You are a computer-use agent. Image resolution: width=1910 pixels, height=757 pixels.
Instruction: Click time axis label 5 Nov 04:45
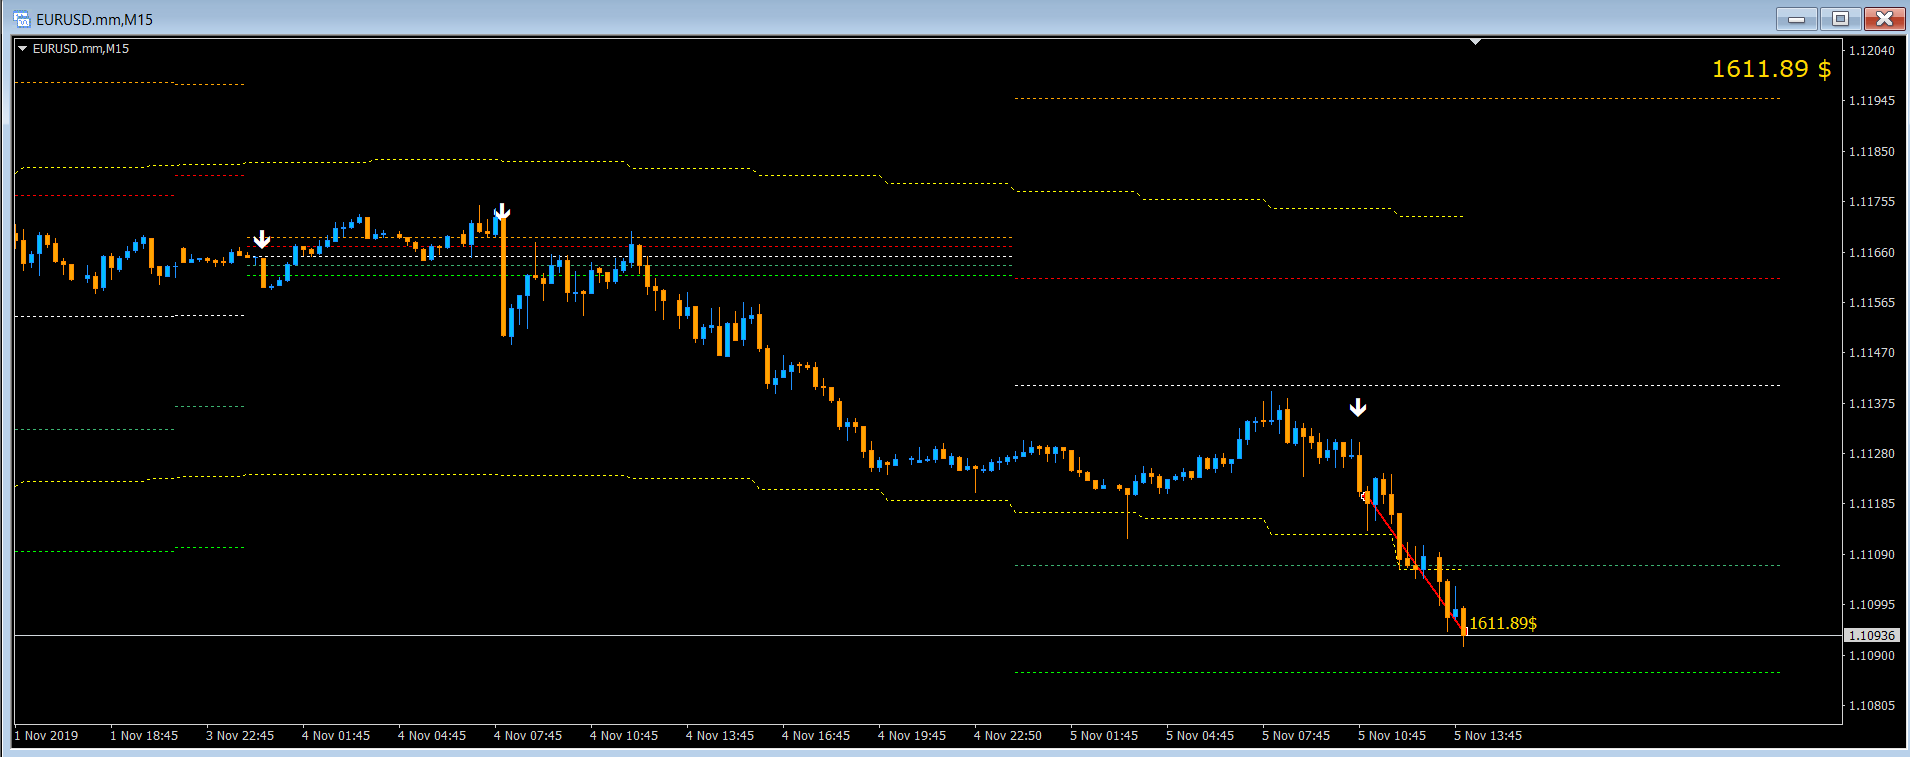coord(1200,736)
